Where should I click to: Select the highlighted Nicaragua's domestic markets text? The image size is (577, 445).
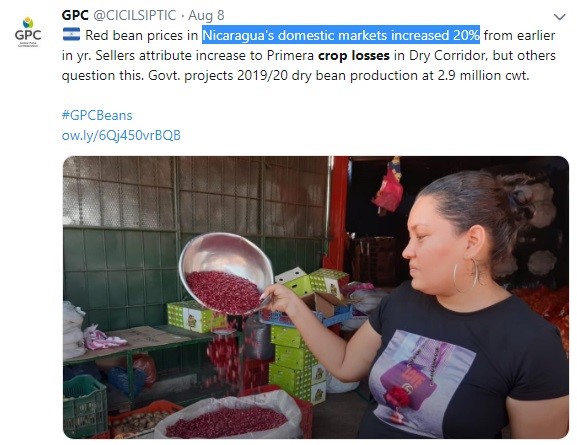coord(341,35)
